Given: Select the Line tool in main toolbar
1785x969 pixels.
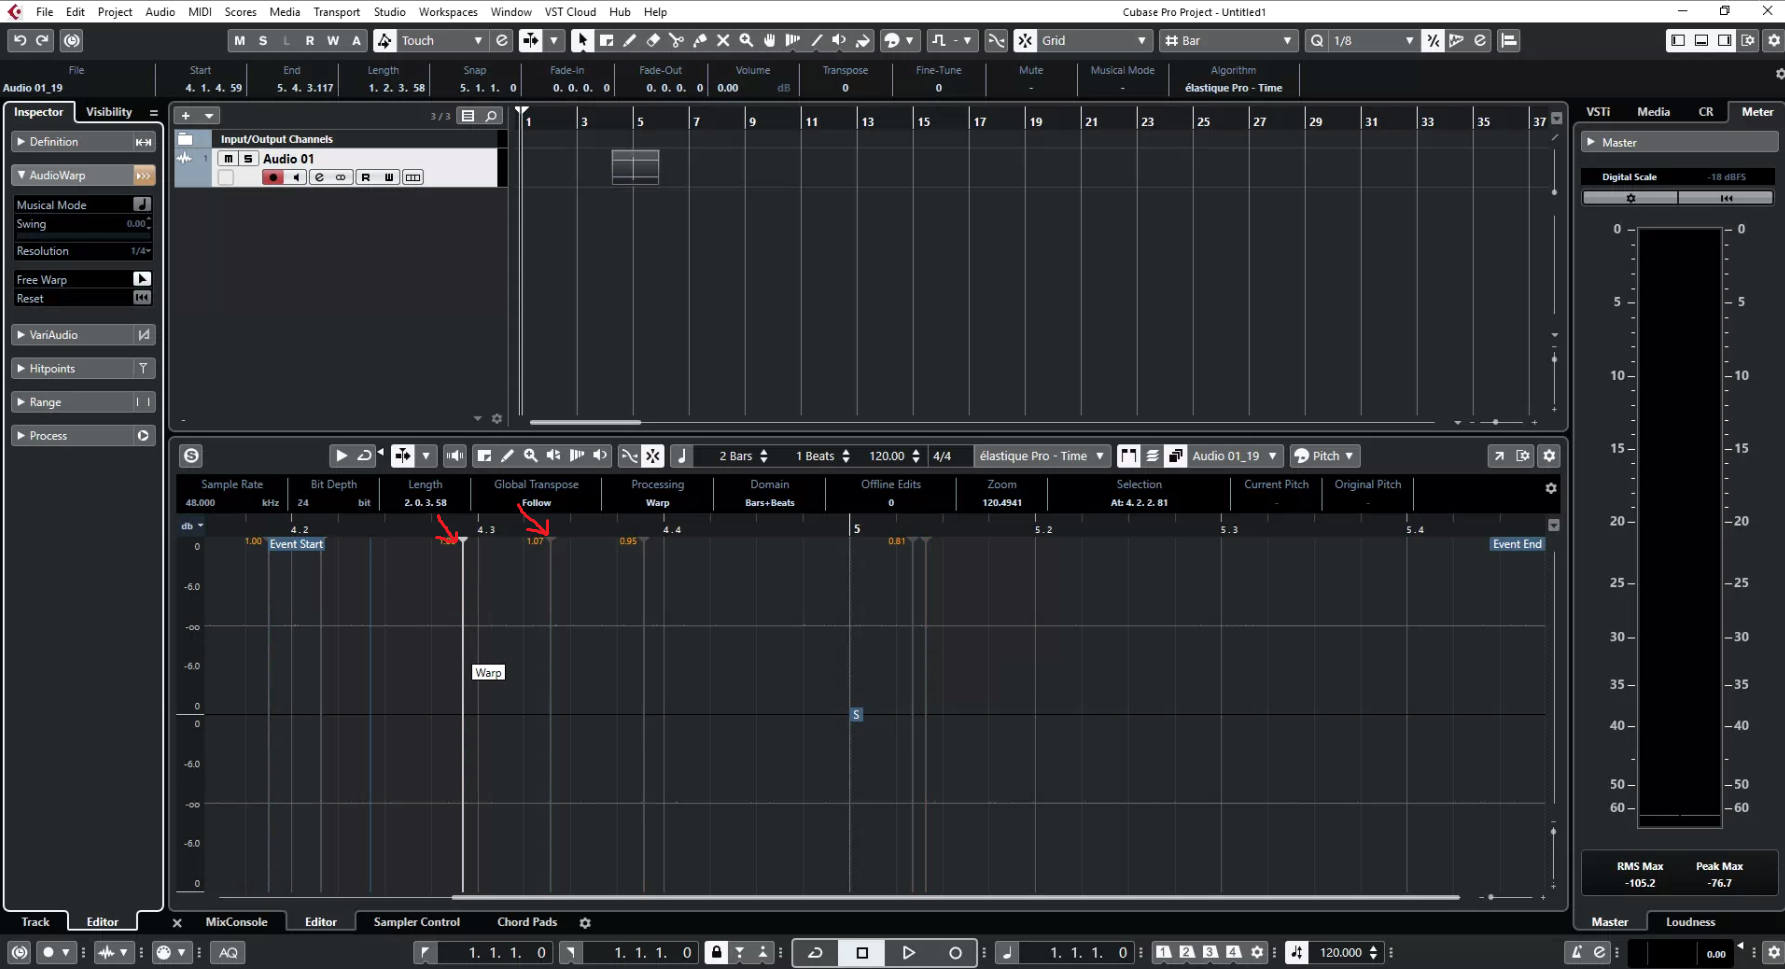Looking at the screenshot, I should [x=816, y=40].
